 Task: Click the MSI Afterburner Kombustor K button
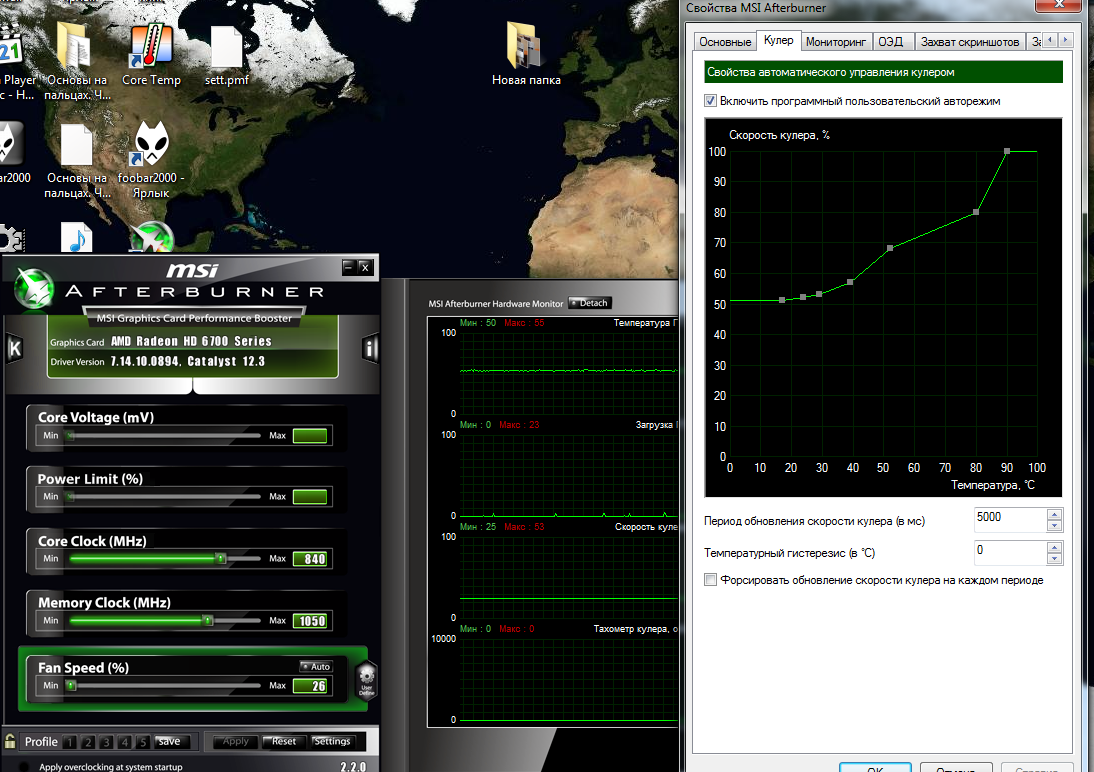[15, 348]
